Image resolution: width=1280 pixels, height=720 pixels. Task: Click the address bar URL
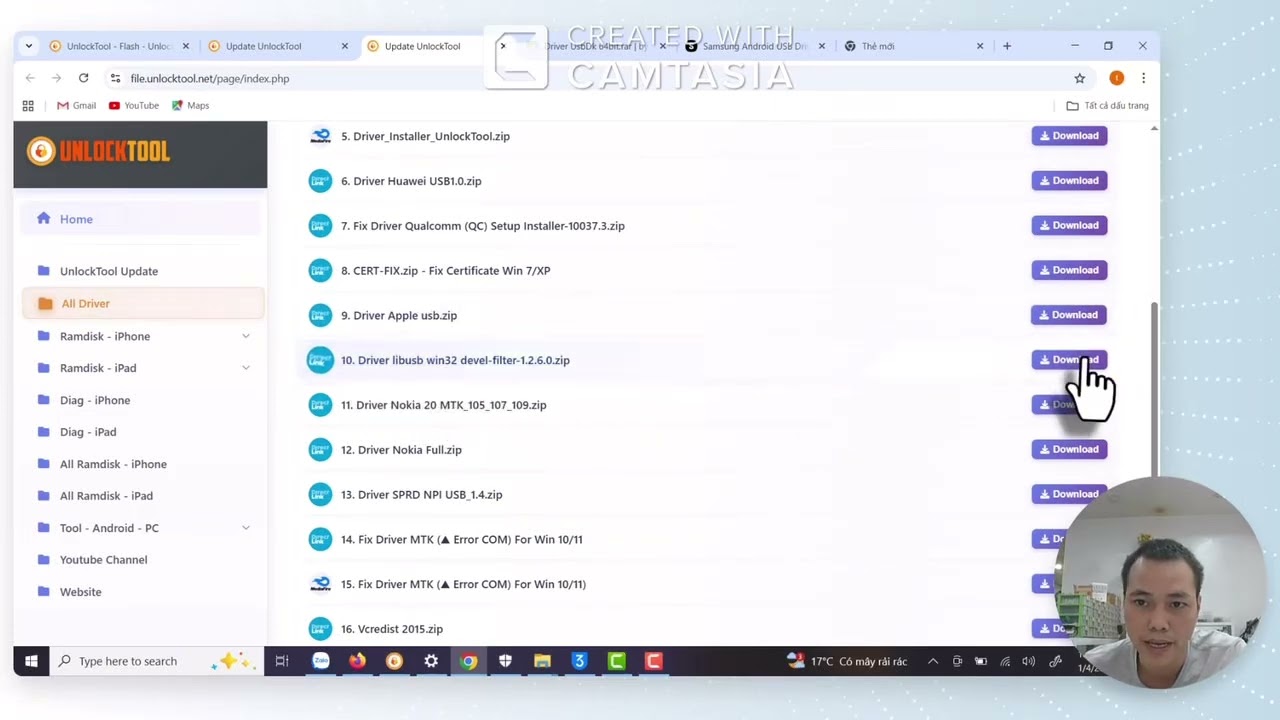tap(210, 78)
